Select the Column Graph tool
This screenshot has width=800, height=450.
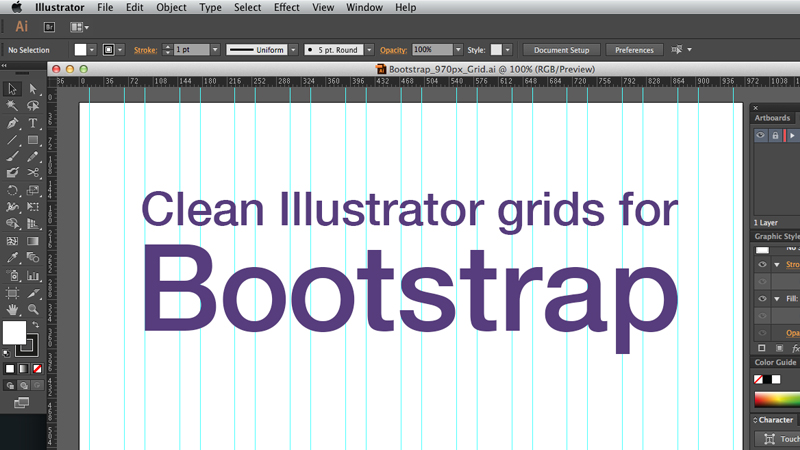tap(33, 276)
